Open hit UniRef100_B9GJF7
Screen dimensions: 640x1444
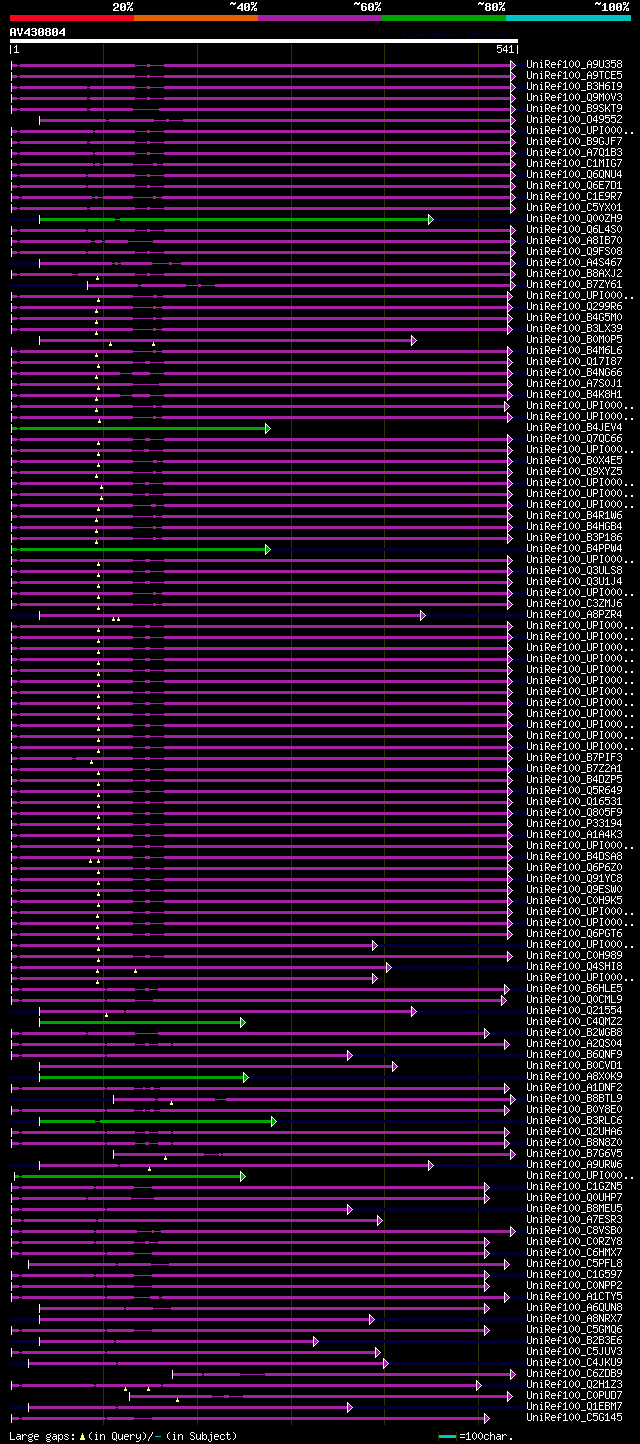(574, 141)
